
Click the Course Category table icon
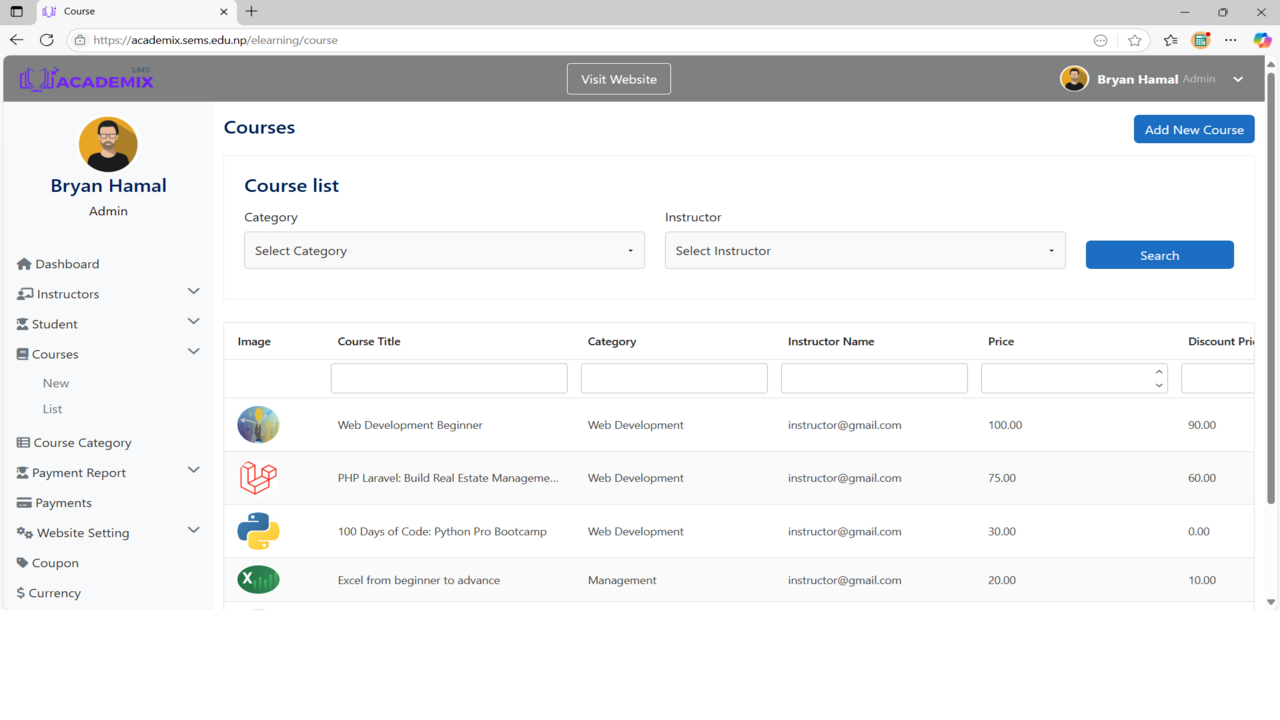click(23, 443)
